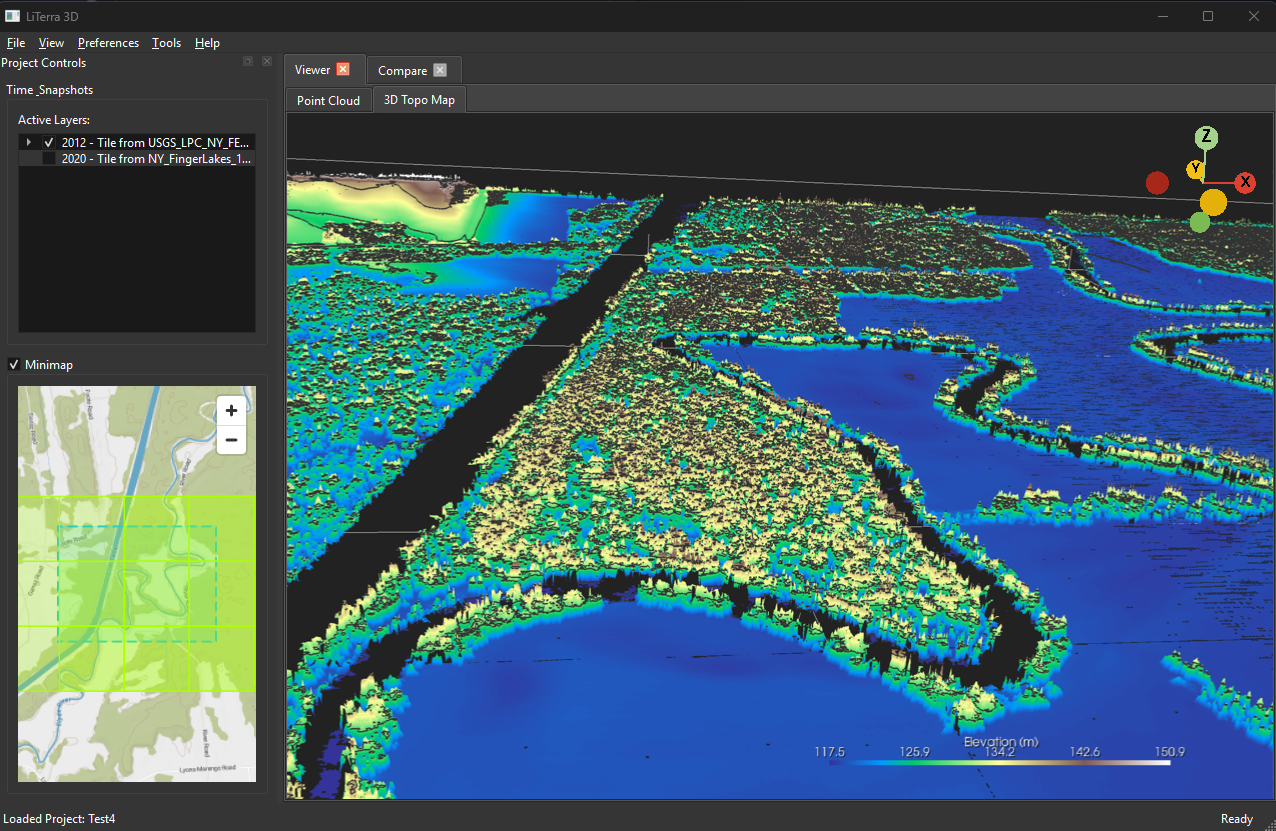The height and width of the screenshot is (831, 1276).
Task: Select the X axis sphere of the view gizmo
Action: tap(1244, 182)
